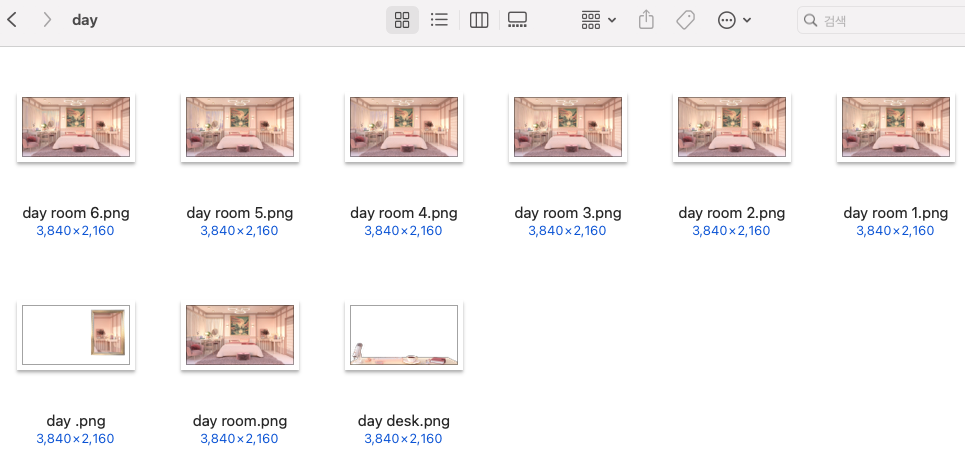
Task: Click the file name day desk.png
Action: [x=404, y=421]
